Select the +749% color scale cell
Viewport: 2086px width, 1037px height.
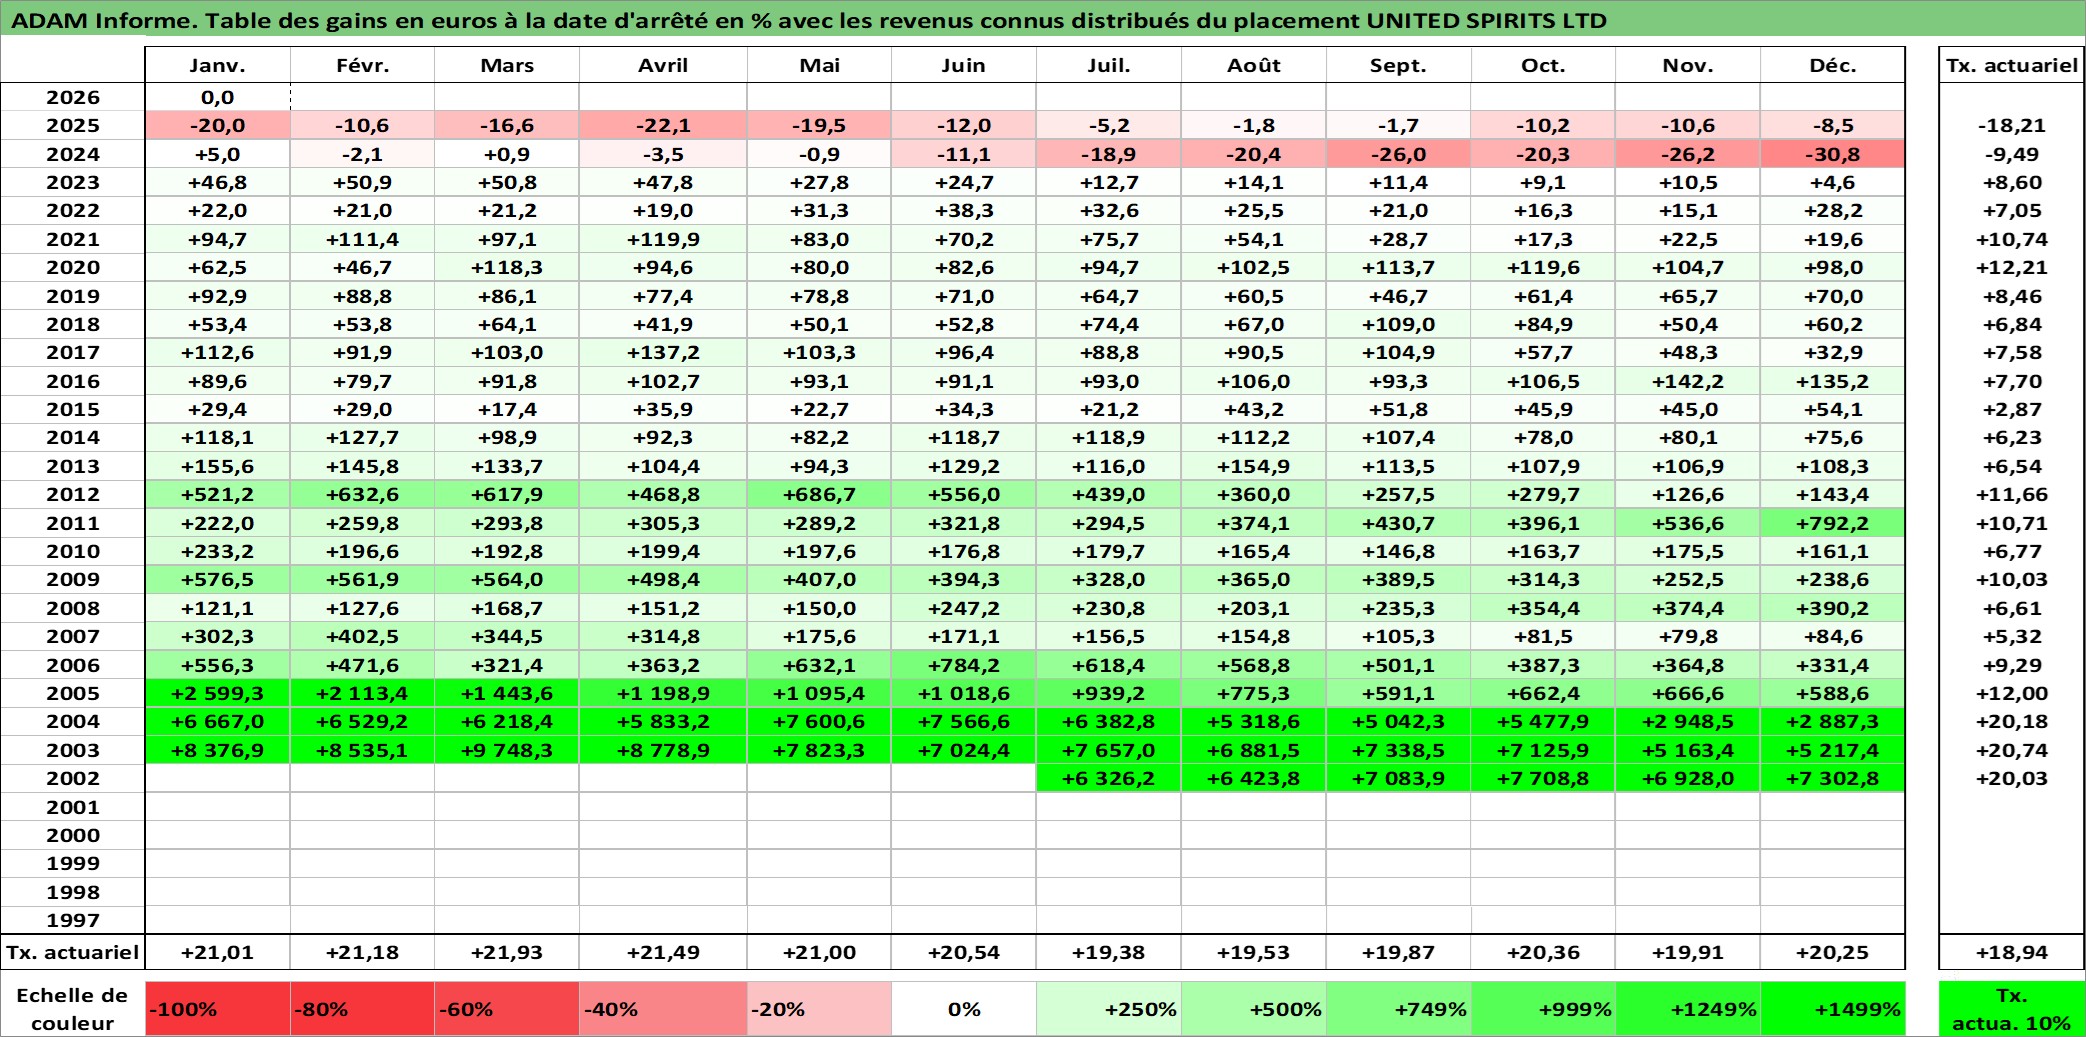[x=1398, y=1008]
